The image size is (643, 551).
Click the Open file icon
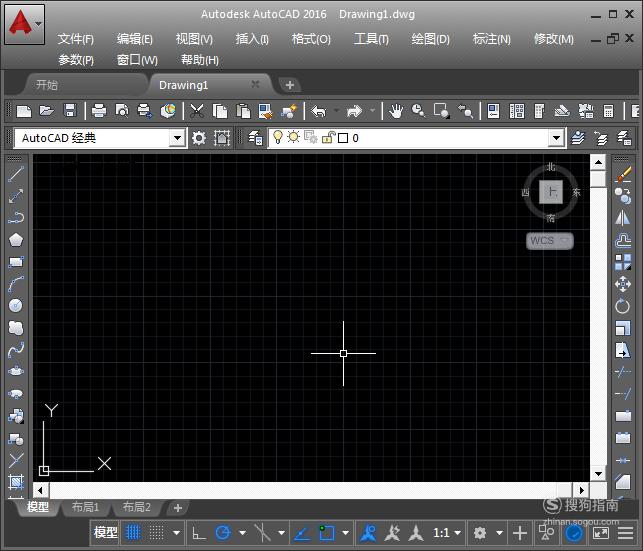point(47,111)
